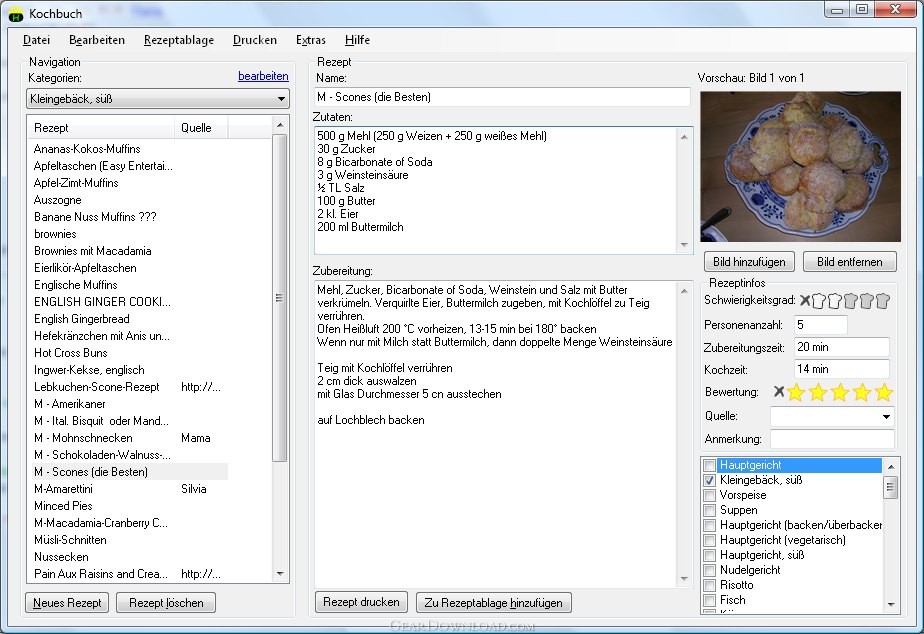Clear difficulty with X before chef hats

click(804, 301)
